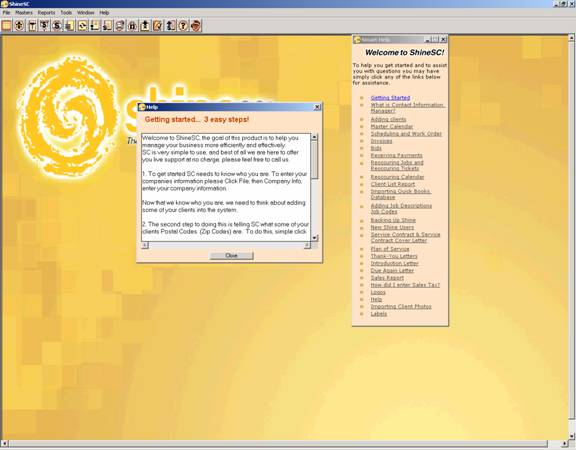Click the vertical scrollbar thumb in the help text
This screenshot has height=450, width=576.
314,160
